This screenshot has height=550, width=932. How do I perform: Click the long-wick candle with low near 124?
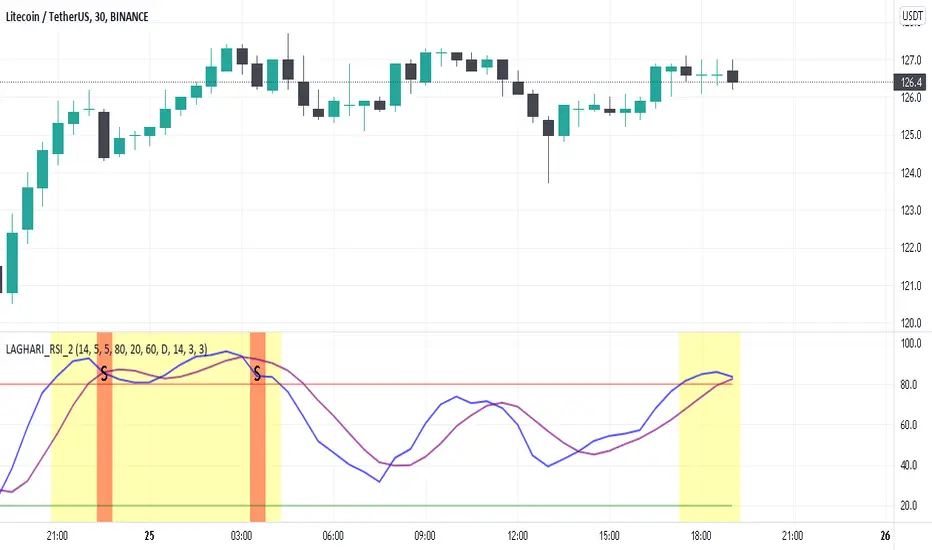tap(548, 128)
